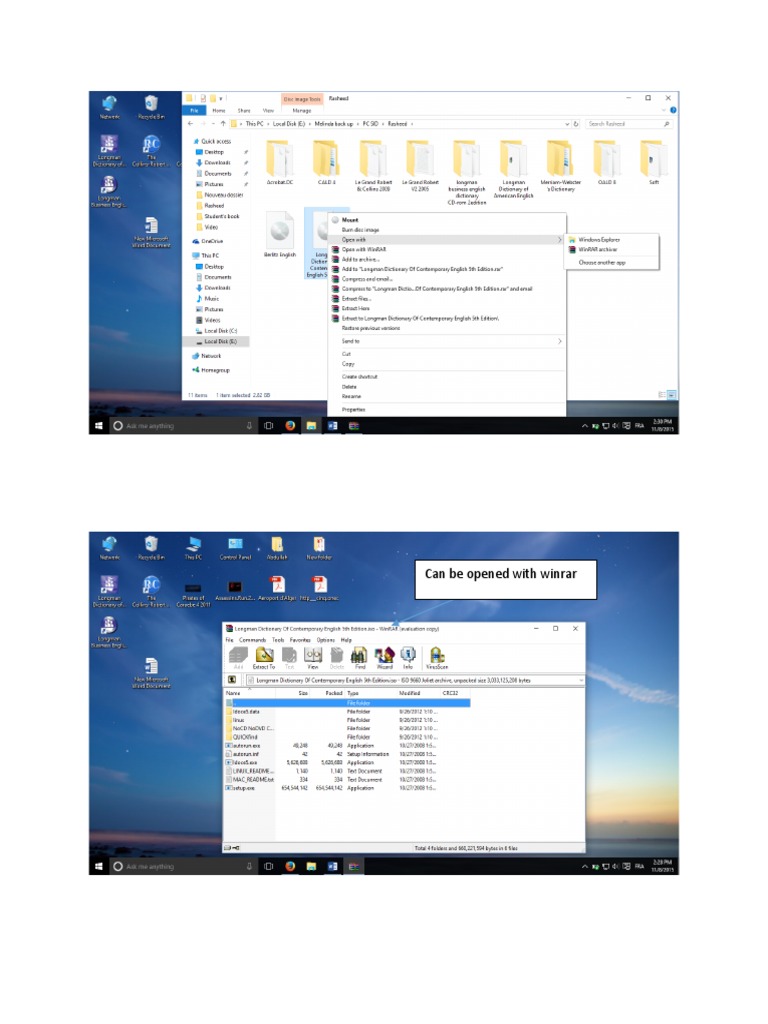The width and height of the screenshot is (768, 1024).
Task: Select Longman Dictionary of American English folder
Action: tap(513, 169)
